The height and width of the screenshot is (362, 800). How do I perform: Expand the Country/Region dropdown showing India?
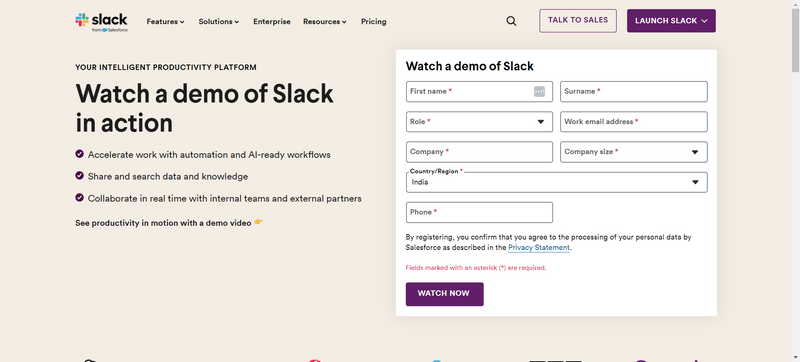click(x=557, y=182)
